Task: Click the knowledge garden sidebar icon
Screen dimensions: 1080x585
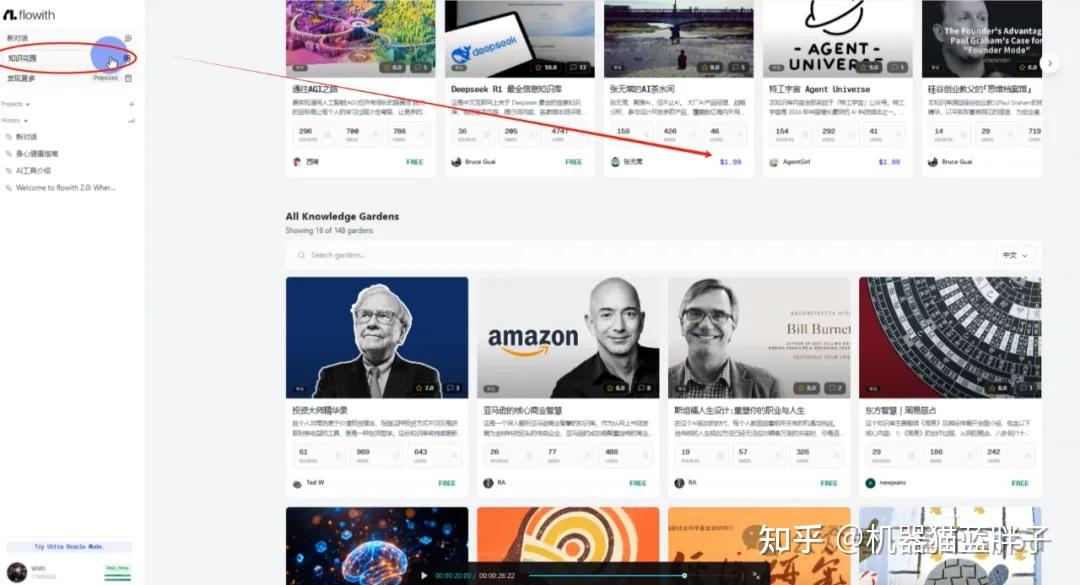Action: click(x=127, y=59)
